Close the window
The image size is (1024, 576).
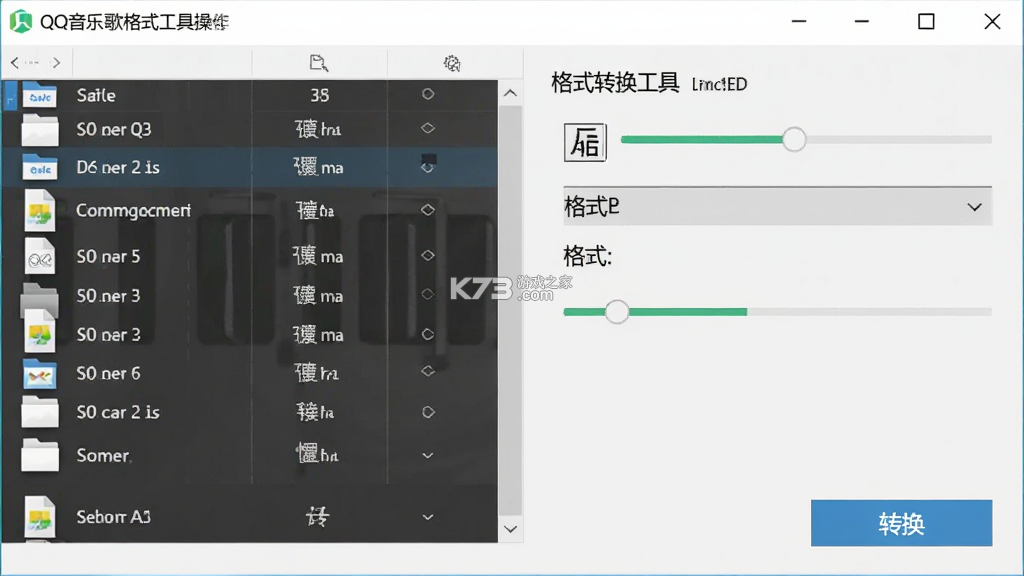[992, 22]
